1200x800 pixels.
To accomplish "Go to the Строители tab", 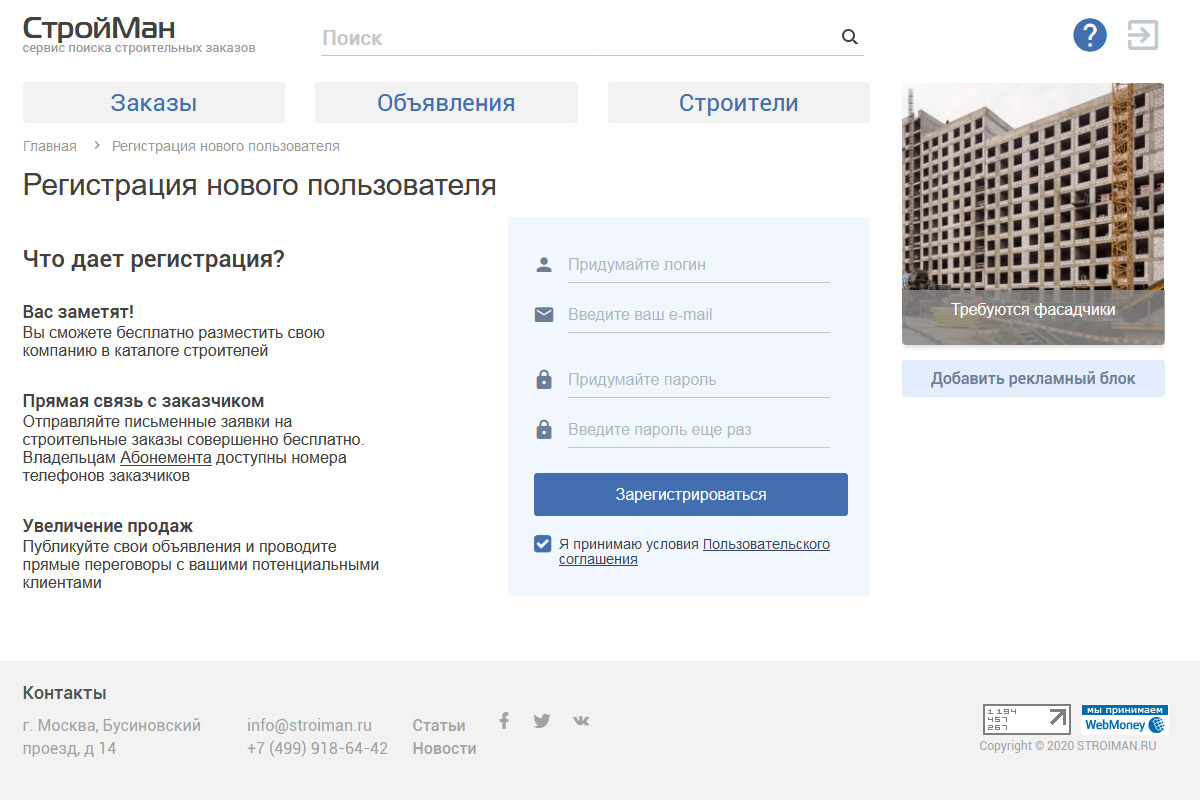I will tap(738, 103).
